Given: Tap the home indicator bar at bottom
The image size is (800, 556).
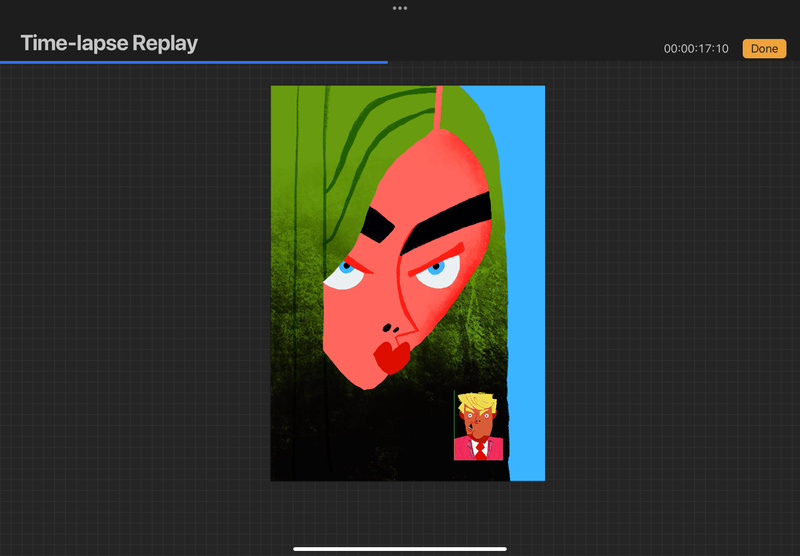Looking at the screenshot, I should (x=400, y=548).
